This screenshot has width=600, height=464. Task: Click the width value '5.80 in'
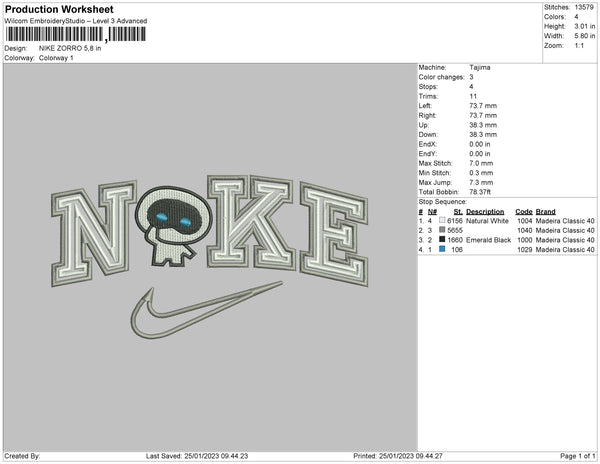tap(584, 36)
